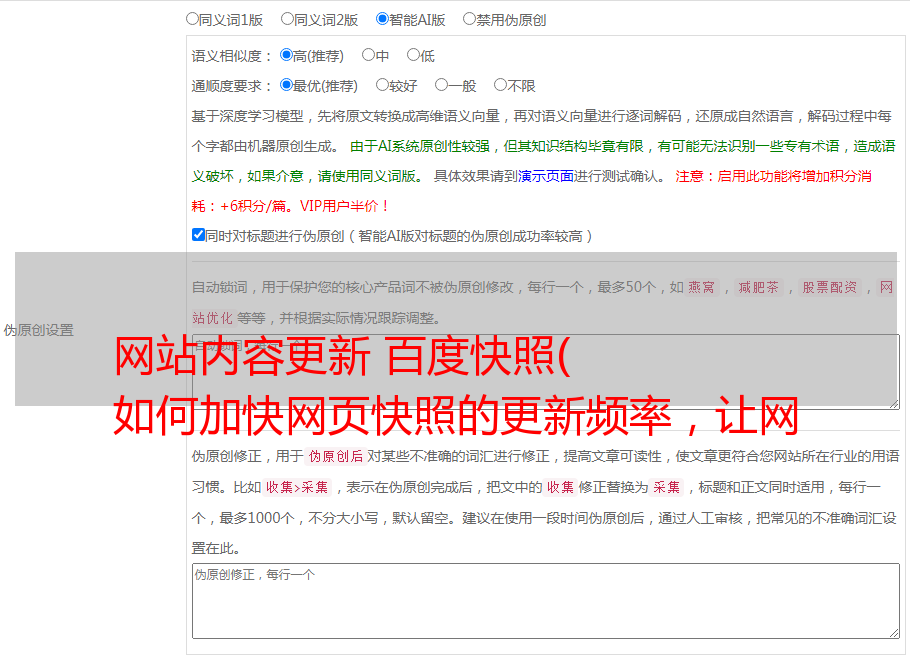The width and height of the screenshot is (911, 658).
Task: Select 一般 for 通顺度要求
Action: [x=442, y=85]
